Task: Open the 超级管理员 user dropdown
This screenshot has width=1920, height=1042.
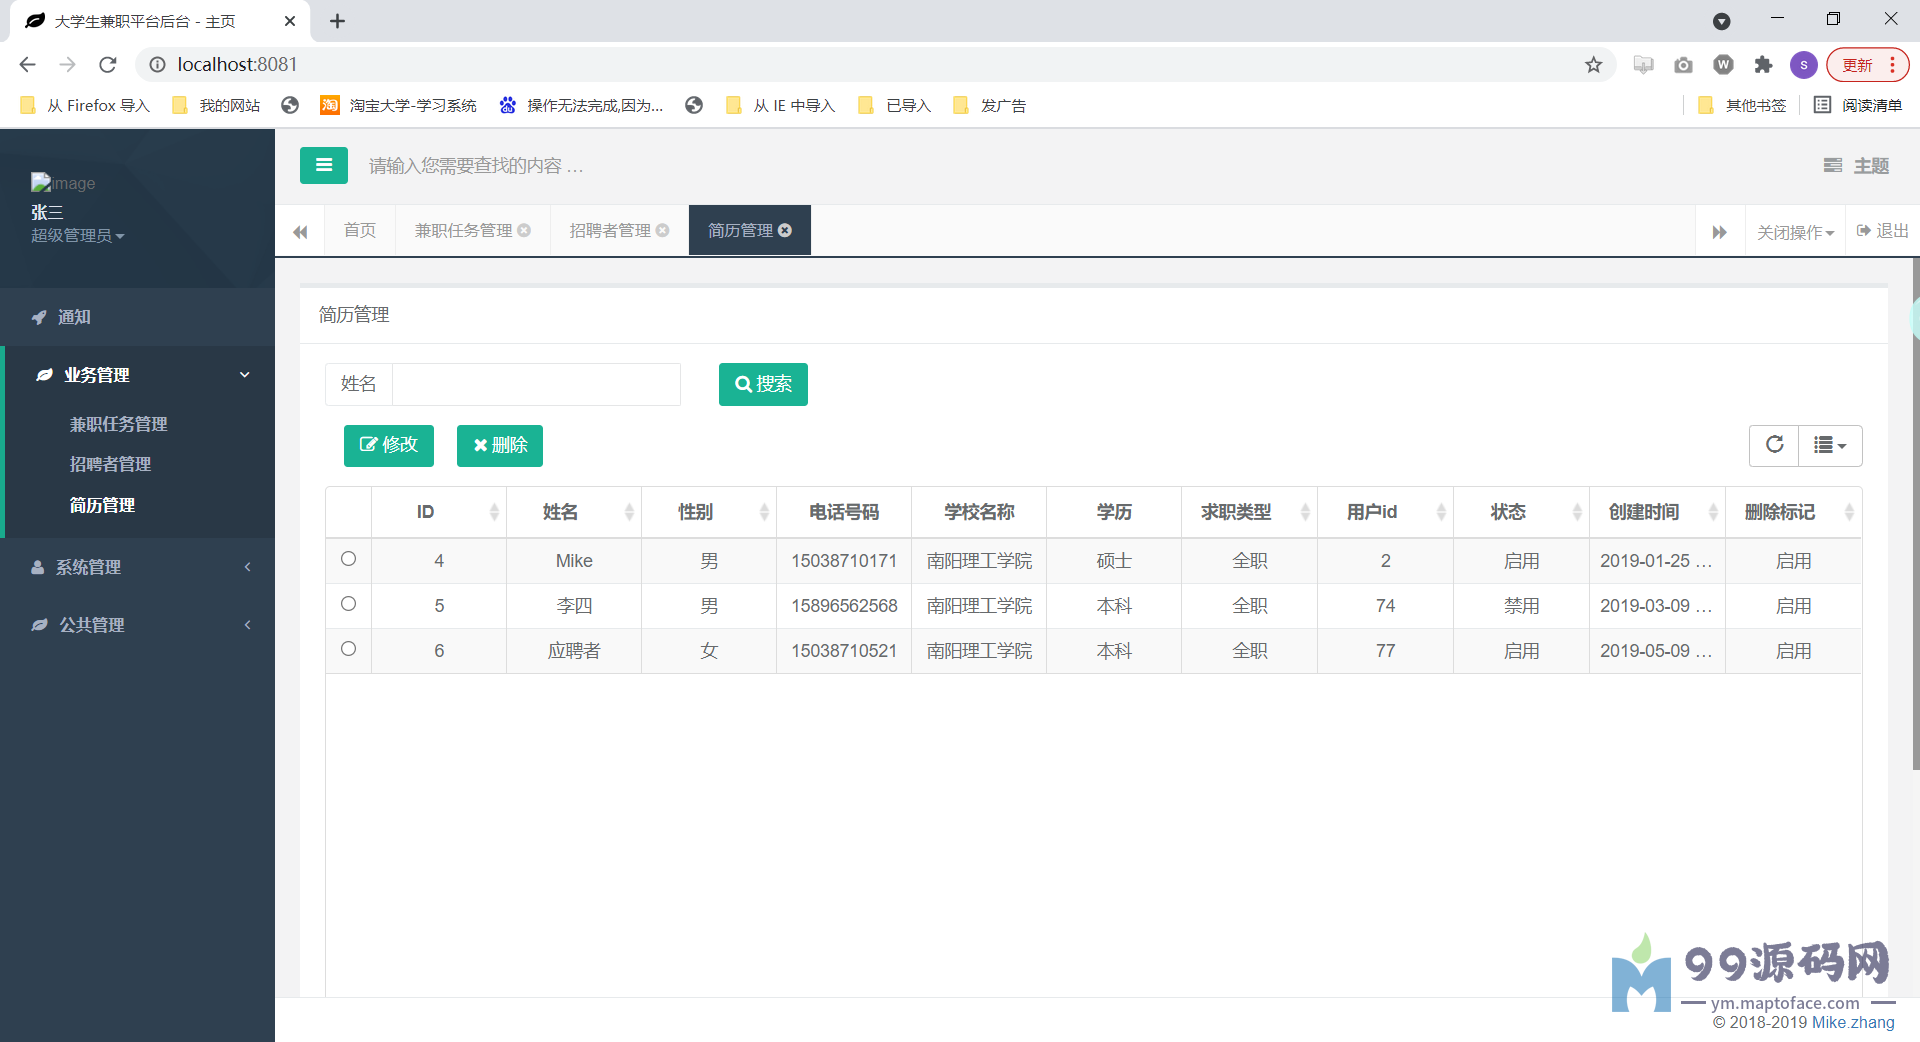Action: coord(77,236)
